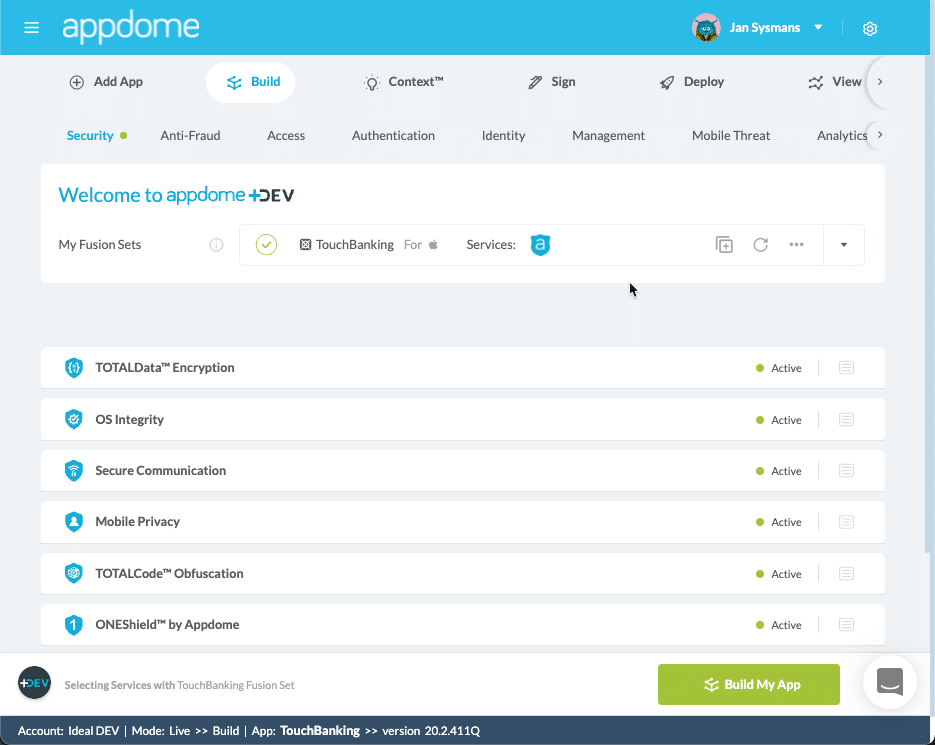The image size is (935, 745).
Task: Click Jan Sysmans user avatar
Action: point(707,27)
